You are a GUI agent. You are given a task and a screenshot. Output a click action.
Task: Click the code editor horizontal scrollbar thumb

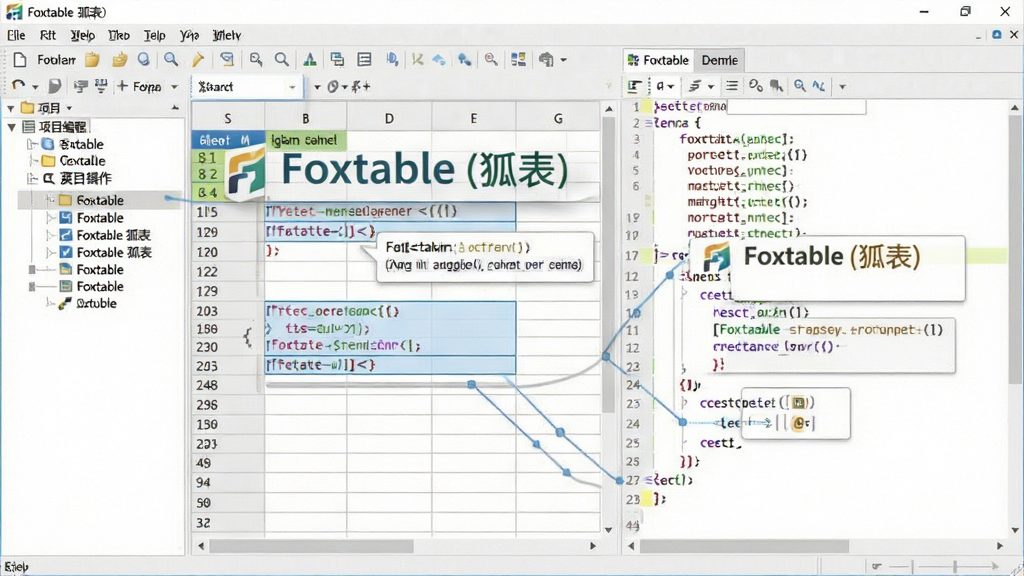coord(744,546)
